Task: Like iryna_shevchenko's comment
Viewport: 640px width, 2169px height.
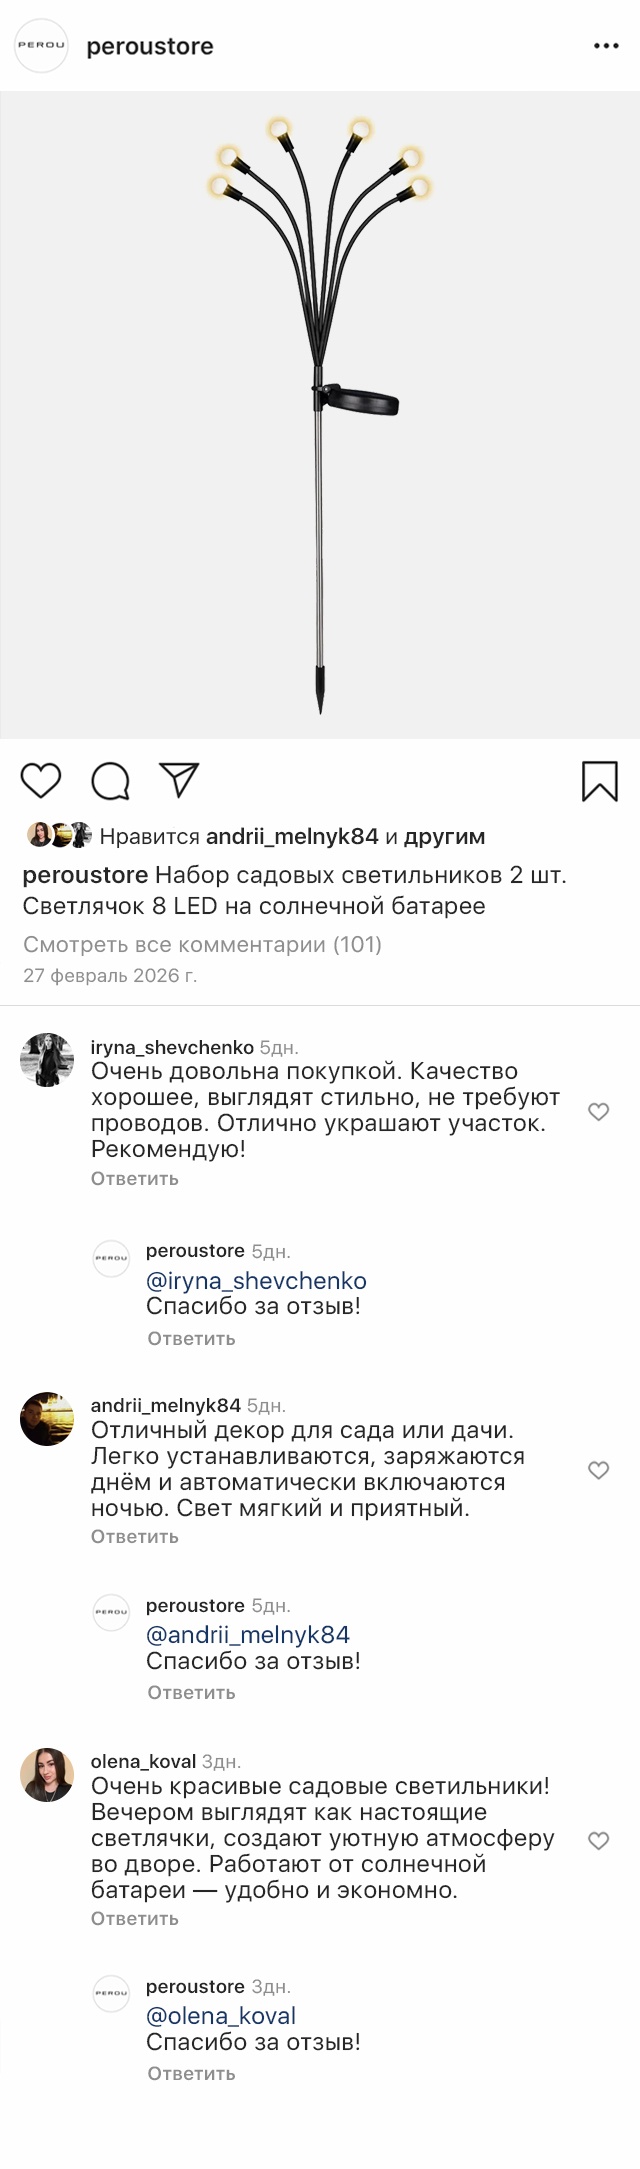Action: 598,1111
